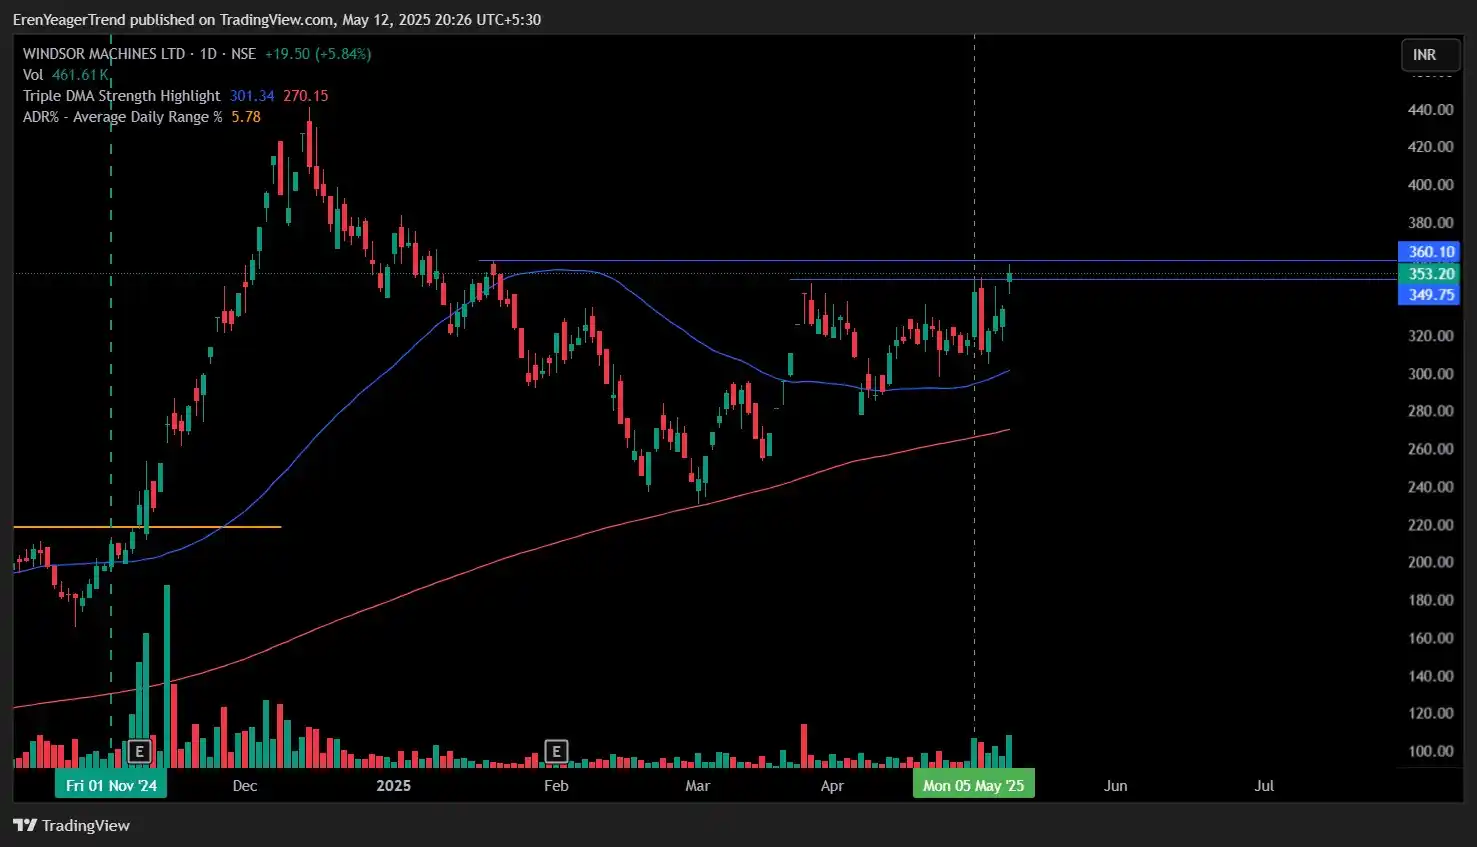The height and width of the screenshot is (847, 1477).
Task: Click the ErenYeagerTrend published header text
Action: (277, 19)
